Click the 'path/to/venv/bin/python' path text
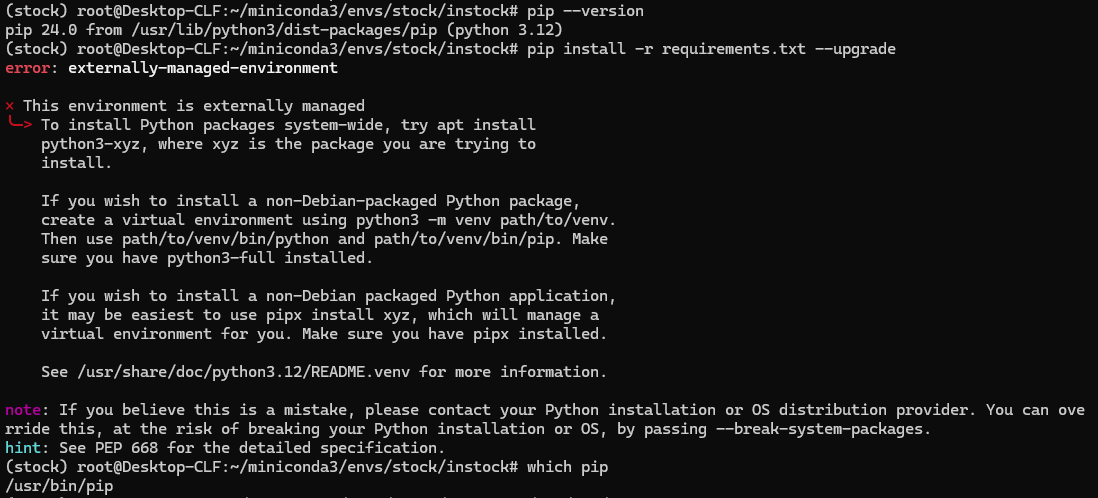The height and width of the screenshot is (498, 1098). (x=212, y=239)
